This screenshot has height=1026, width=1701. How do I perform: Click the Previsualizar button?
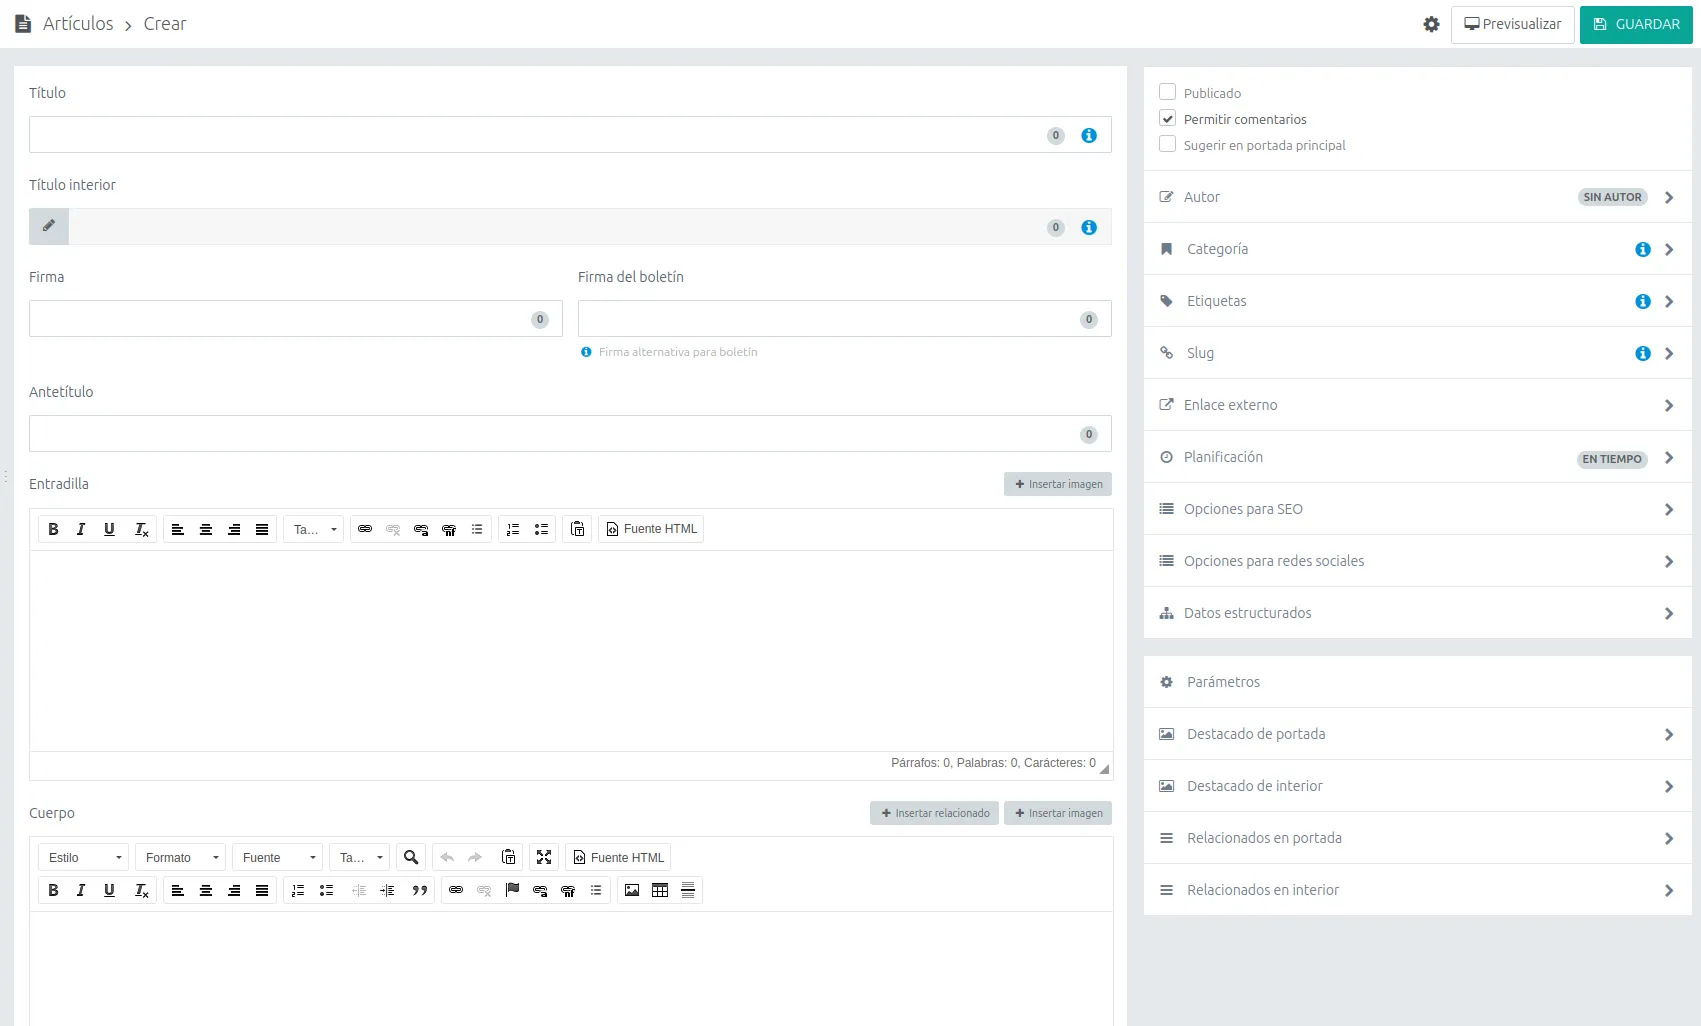[1512, 24]
